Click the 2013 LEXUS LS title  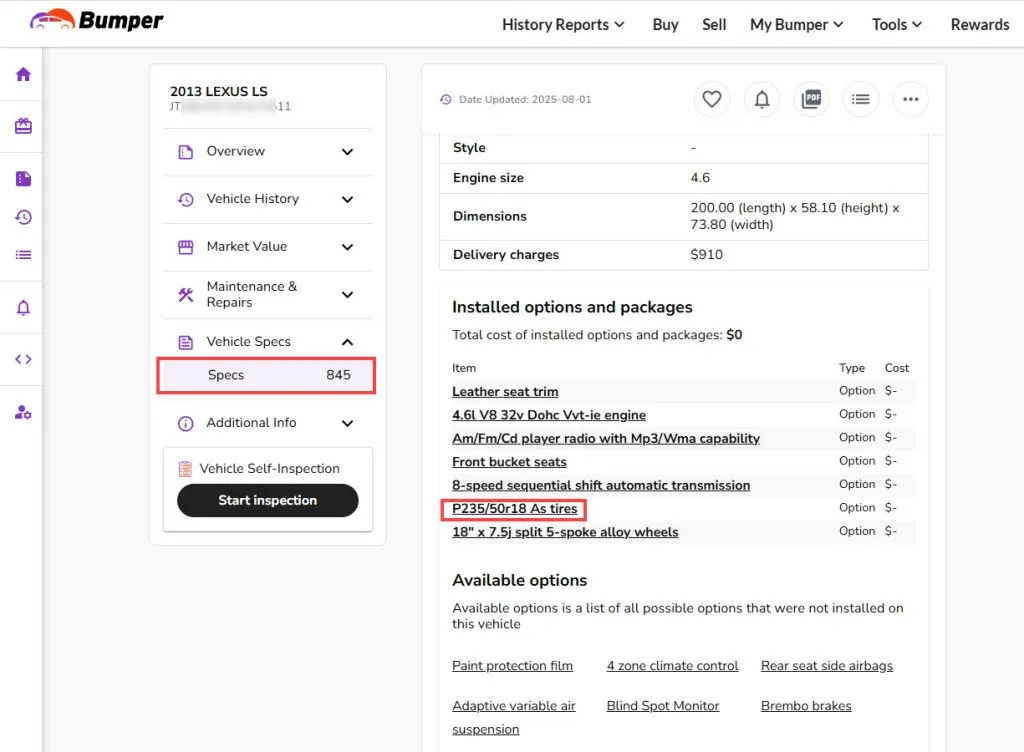point(219,91)
